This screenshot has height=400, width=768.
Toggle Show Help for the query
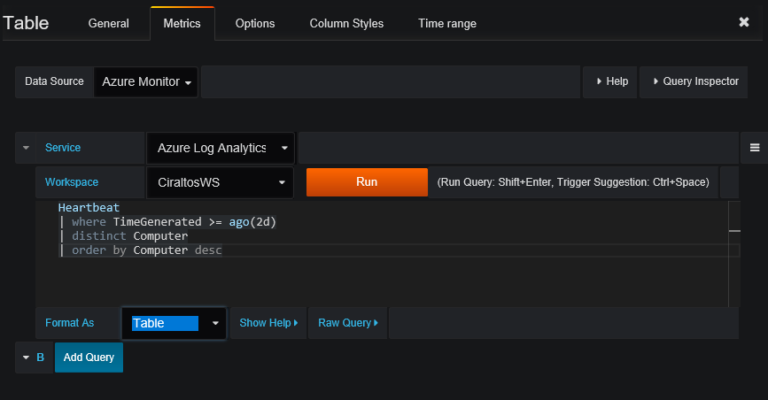[268, 323]
